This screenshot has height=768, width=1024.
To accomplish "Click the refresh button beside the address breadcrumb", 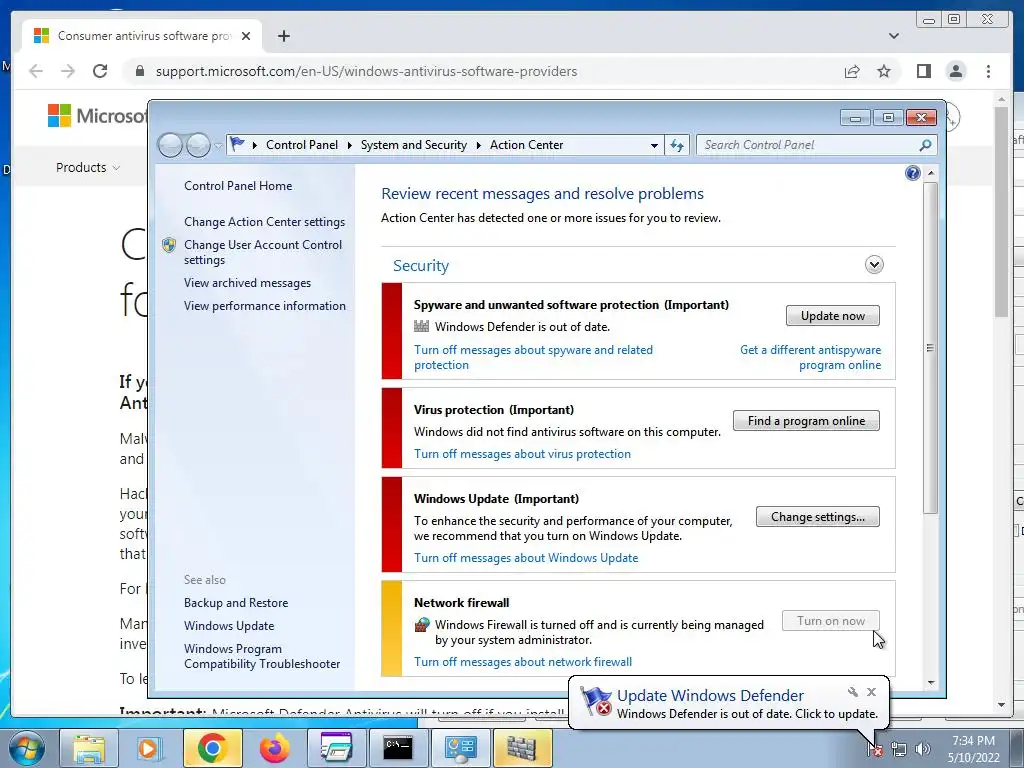I will coord(677,145).
